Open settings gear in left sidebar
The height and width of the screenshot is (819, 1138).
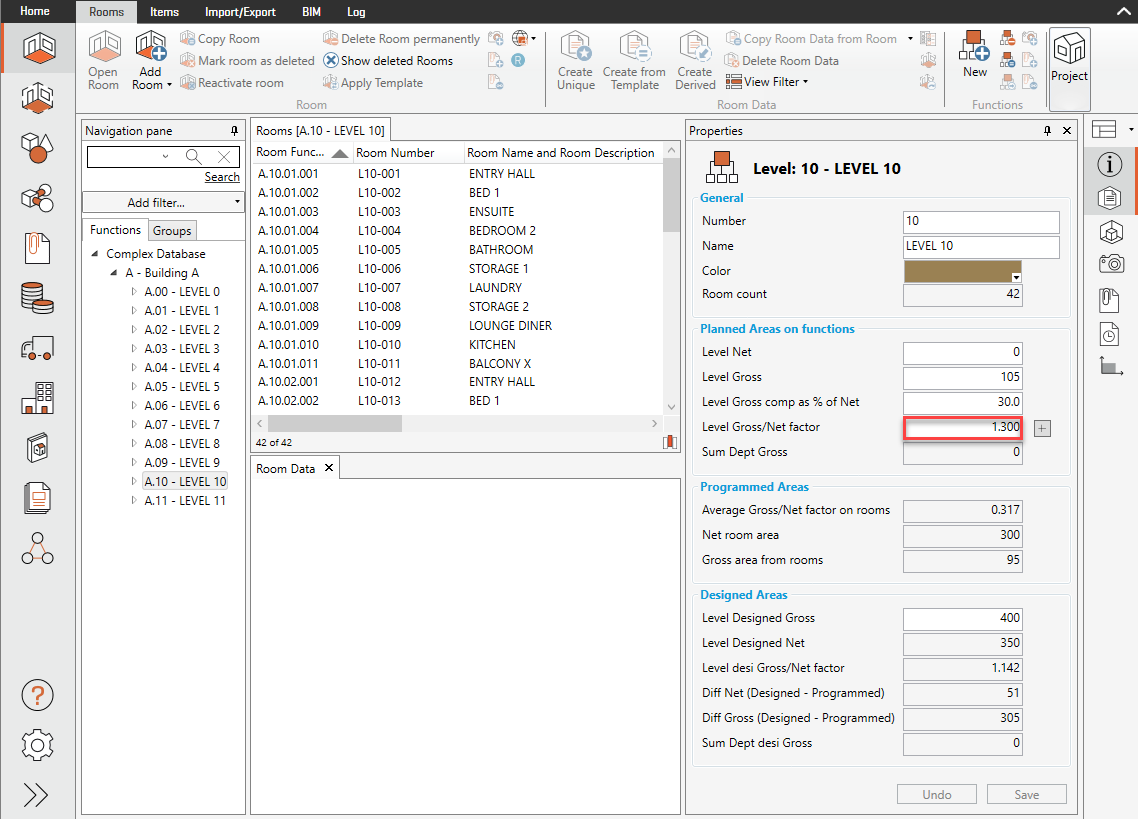click(x=37, y=745)
